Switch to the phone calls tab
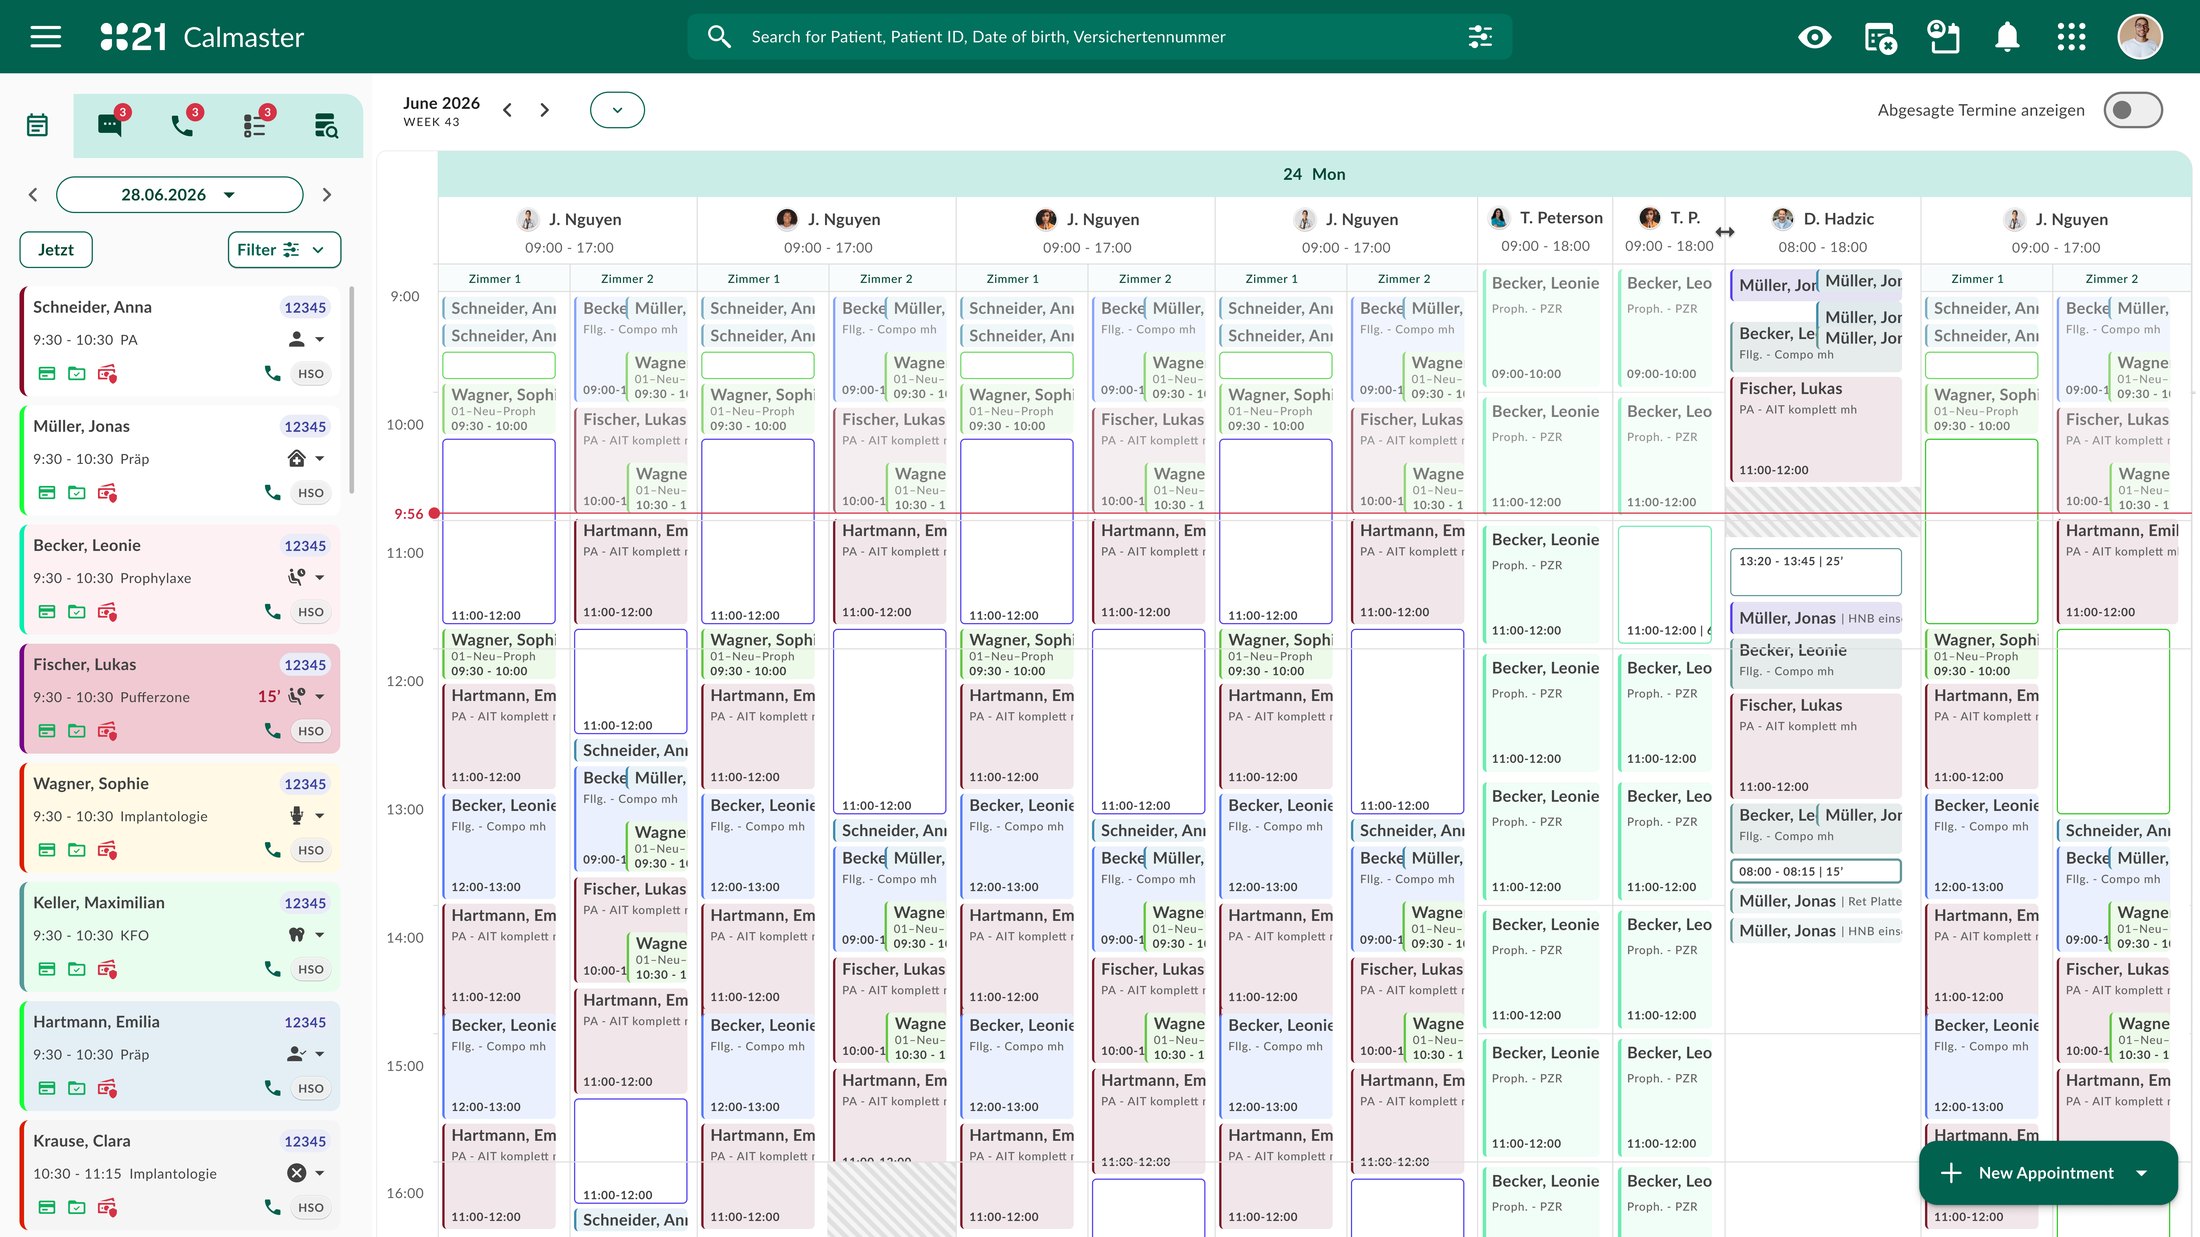The height and width of the screenshot is (1237, 2200). (x=182, y=125)
